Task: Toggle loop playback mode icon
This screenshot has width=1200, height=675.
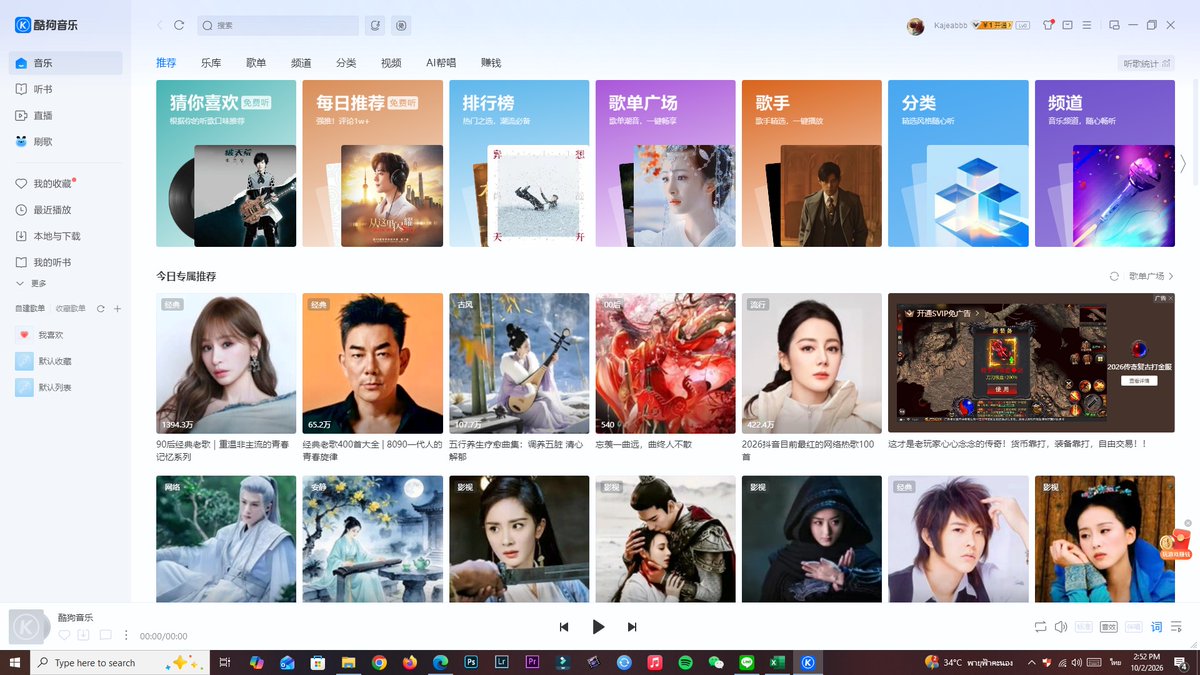Action: point(1040,627)
